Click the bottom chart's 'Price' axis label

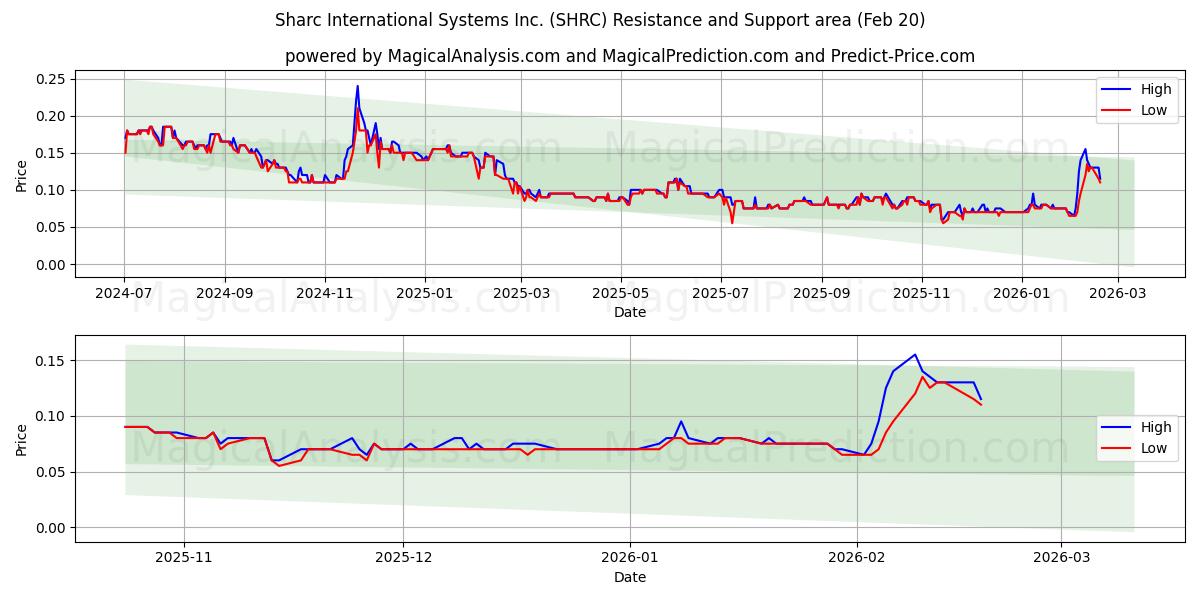[22, 439]
